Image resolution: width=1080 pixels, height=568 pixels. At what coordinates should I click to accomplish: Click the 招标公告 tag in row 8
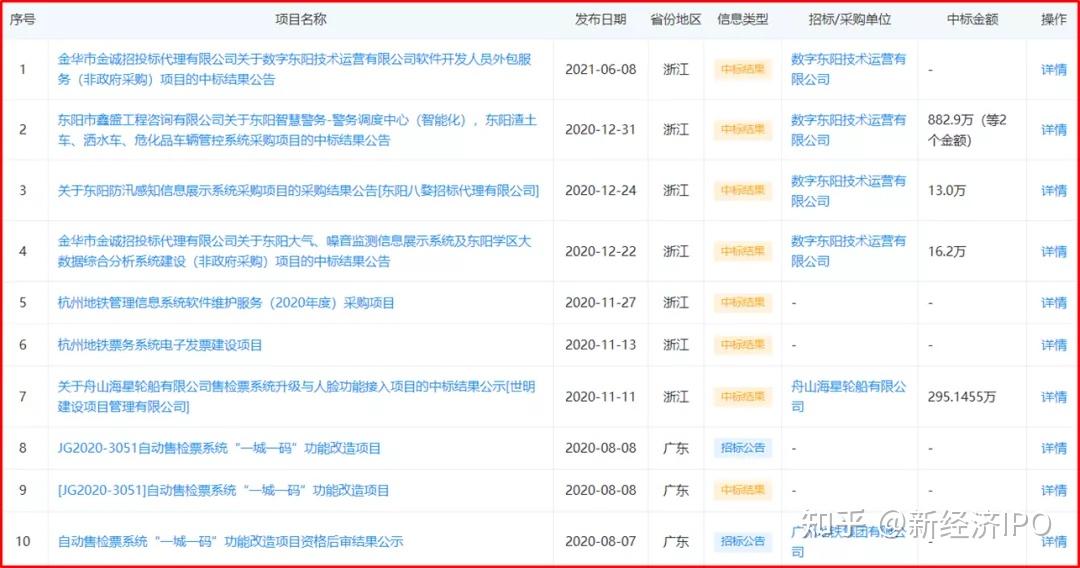coord(742,448)
